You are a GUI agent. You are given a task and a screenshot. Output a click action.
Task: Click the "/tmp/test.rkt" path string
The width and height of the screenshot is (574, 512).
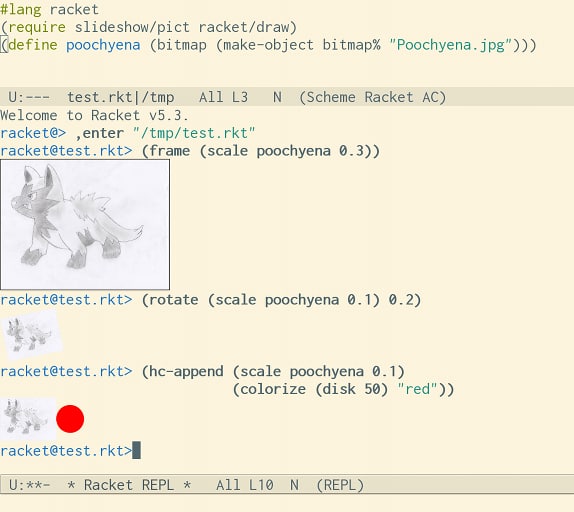[194, 133]
